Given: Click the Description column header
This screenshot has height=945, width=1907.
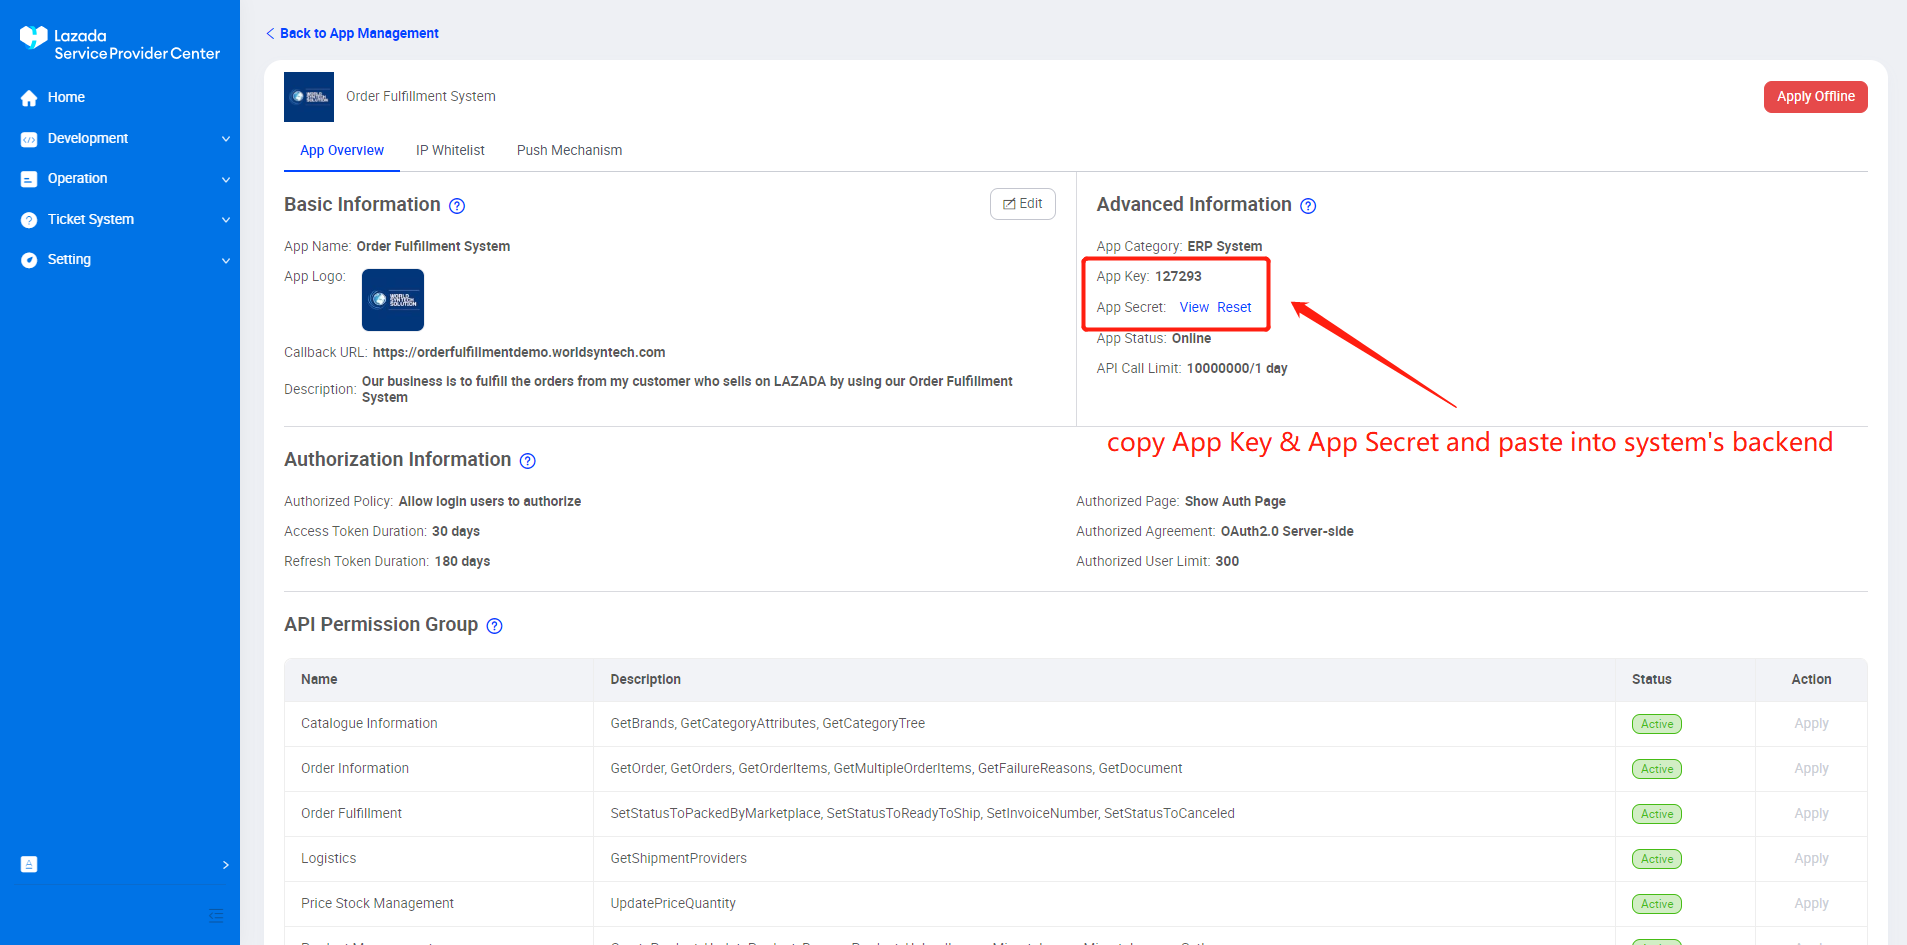Looking at the screenshot, I should [645, 680].
